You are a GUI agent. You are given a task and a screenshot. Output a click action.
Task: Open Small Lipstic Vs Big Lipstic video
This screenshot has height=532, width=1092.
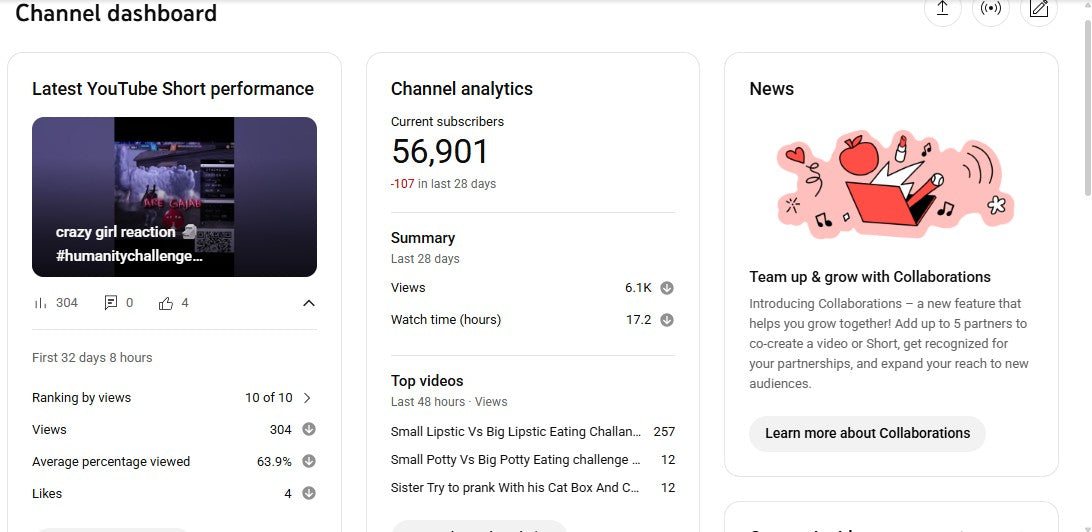click(x=515, y=432)
